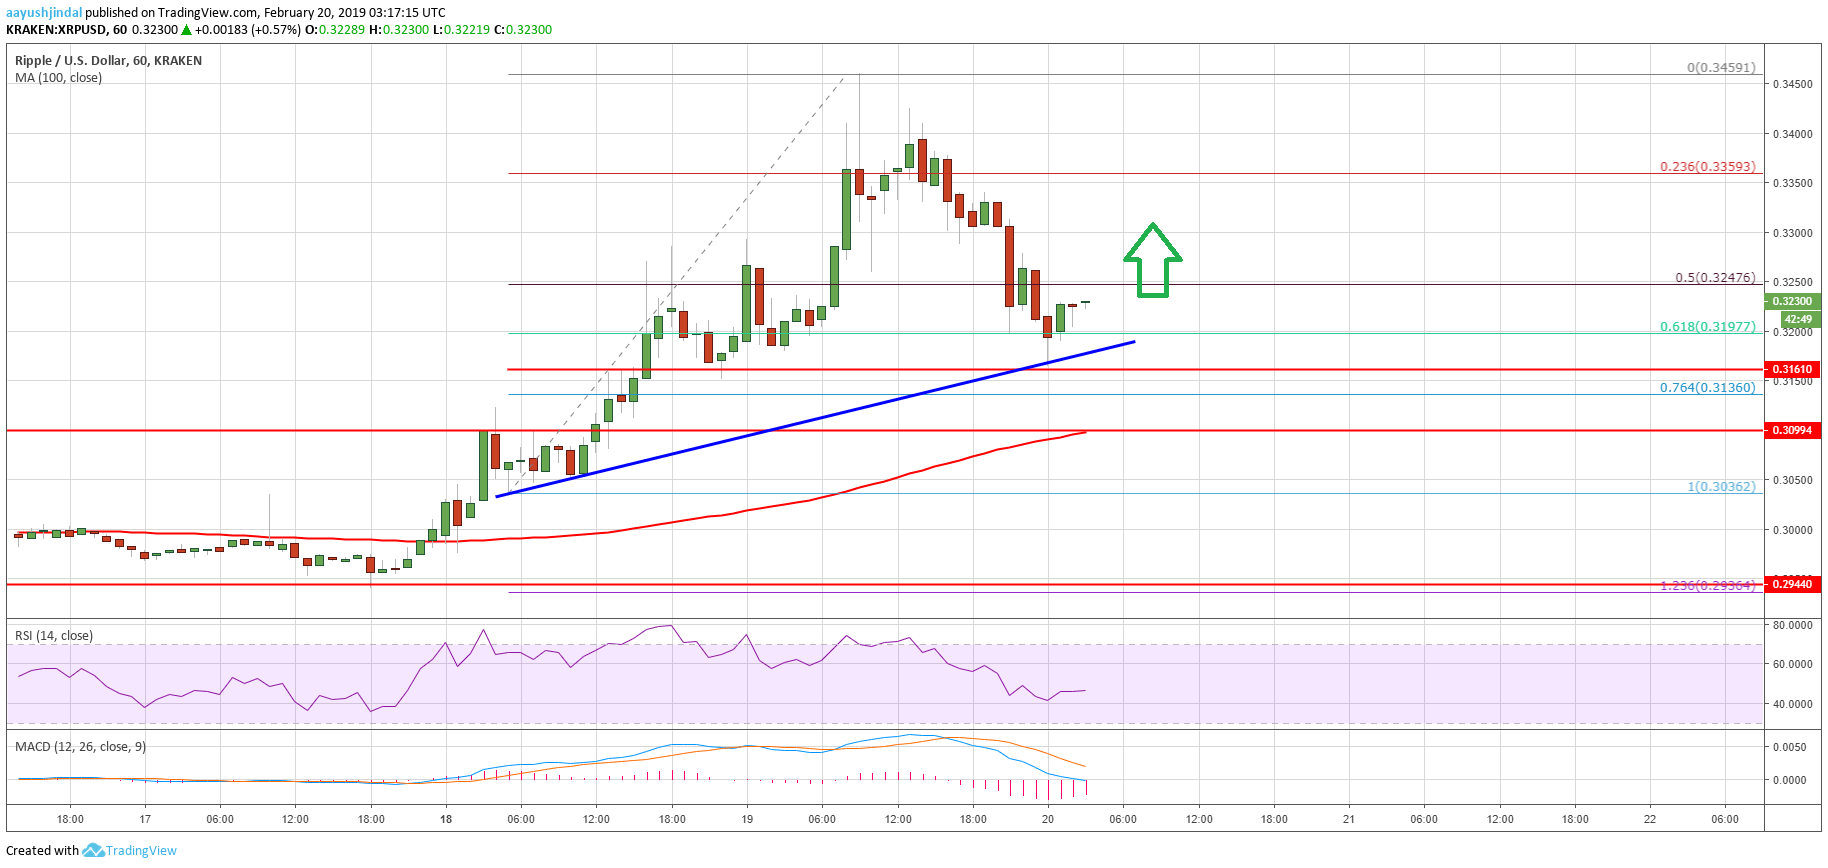Click the 0.34500 price axis label

click(x=1792, y=84)
